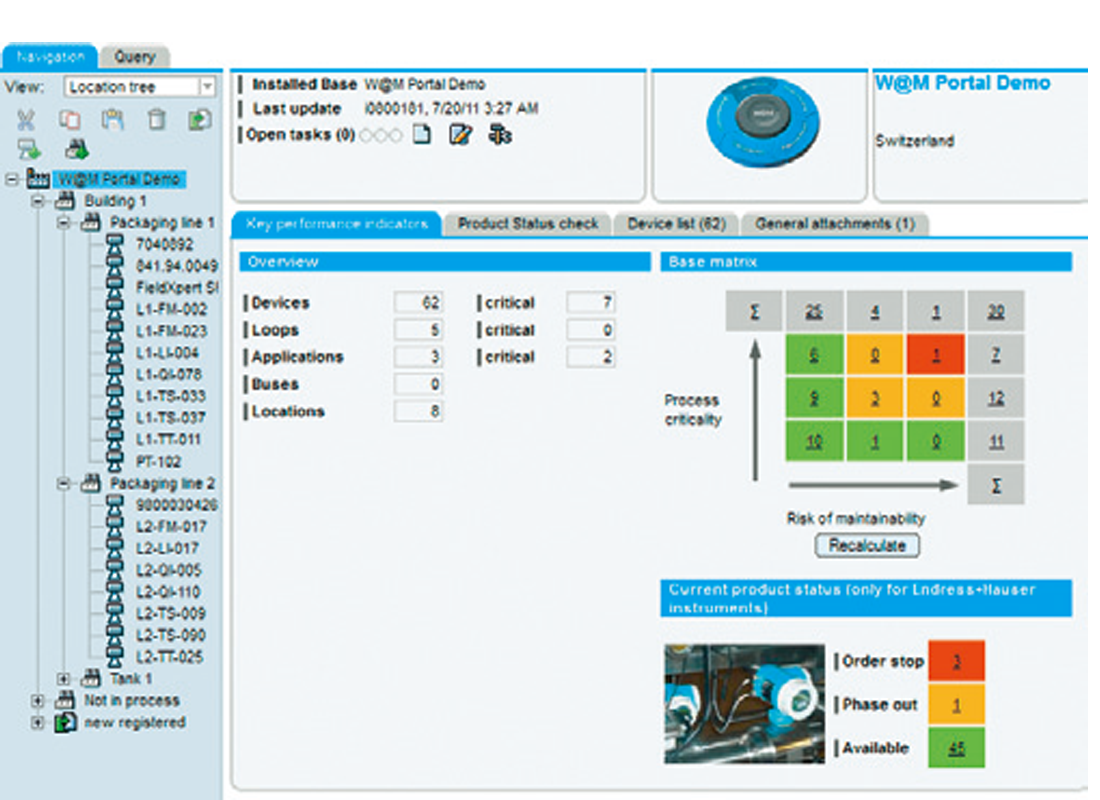Click the device icon beside L2-FM-017
This screenshot has width=1100, height=800.
pyautogui.click(x=114, y=526)
